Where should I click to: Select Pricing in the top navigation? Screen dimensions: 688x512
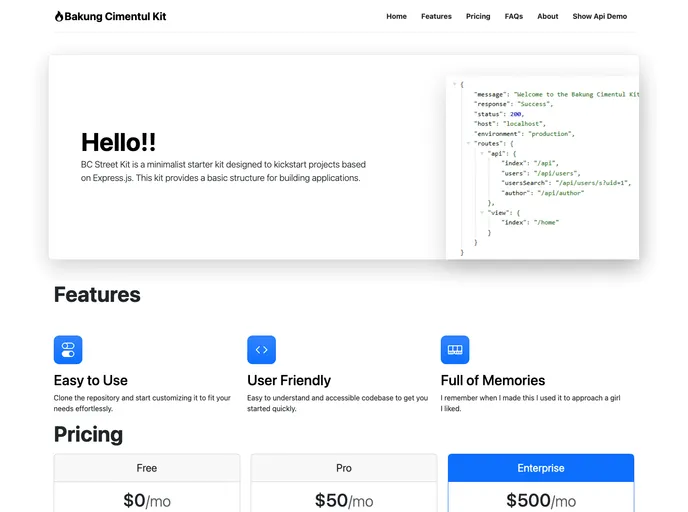478,16
